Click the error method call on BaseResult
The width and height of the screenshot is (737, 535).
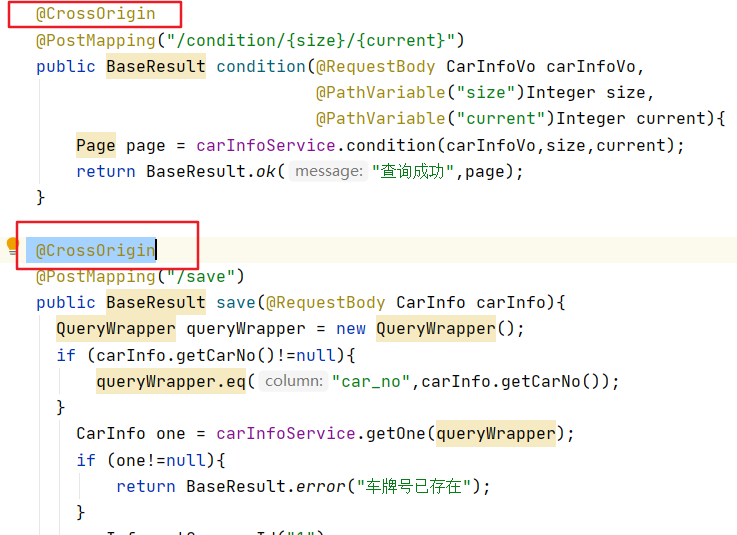321,486
